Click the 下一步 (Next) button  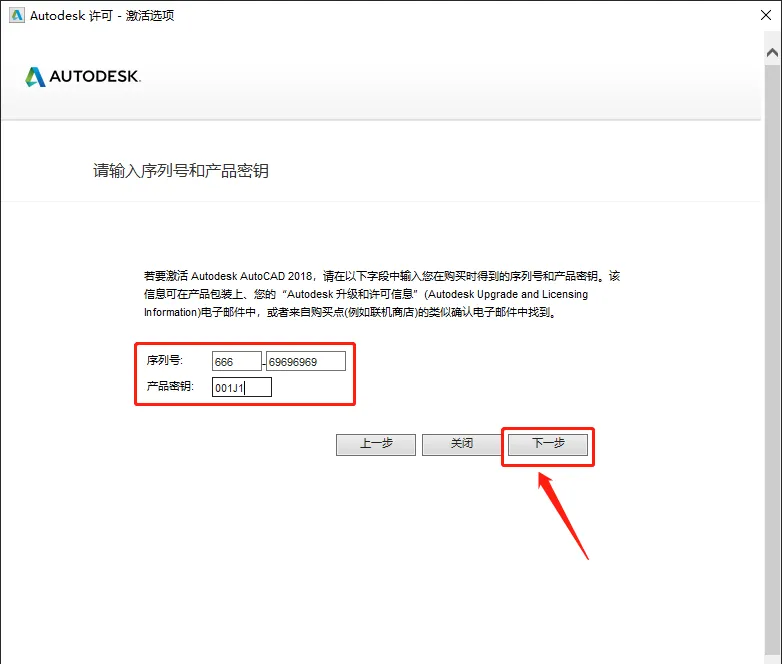coord(548,444)
